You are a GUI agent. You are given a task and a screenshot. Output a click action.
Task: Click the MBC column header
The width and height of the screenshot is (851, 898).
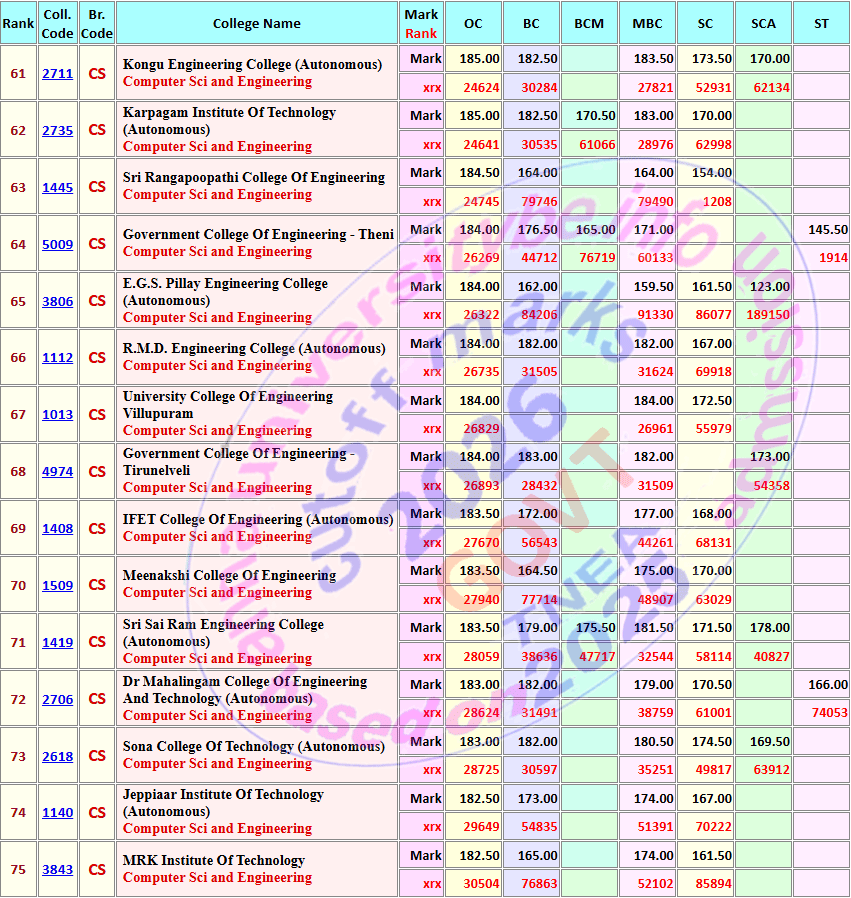[x=647, y=23]
